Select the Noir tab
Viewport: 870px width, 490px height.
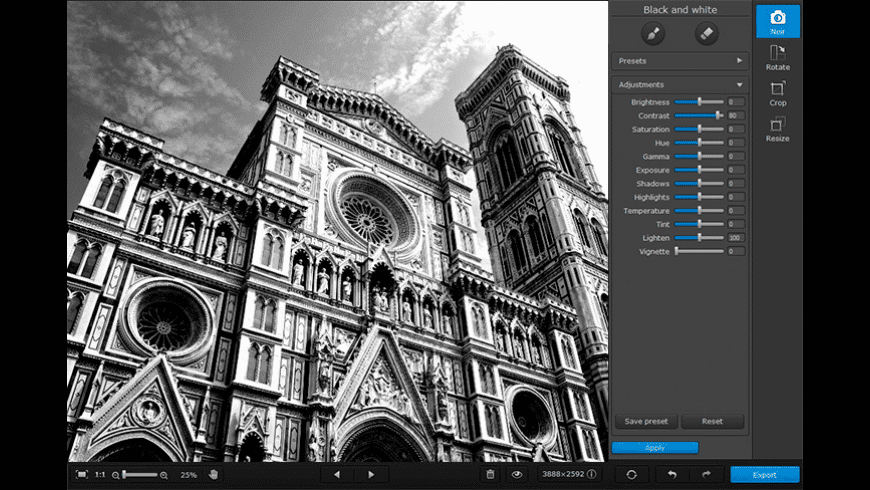(x=777, y=21)
